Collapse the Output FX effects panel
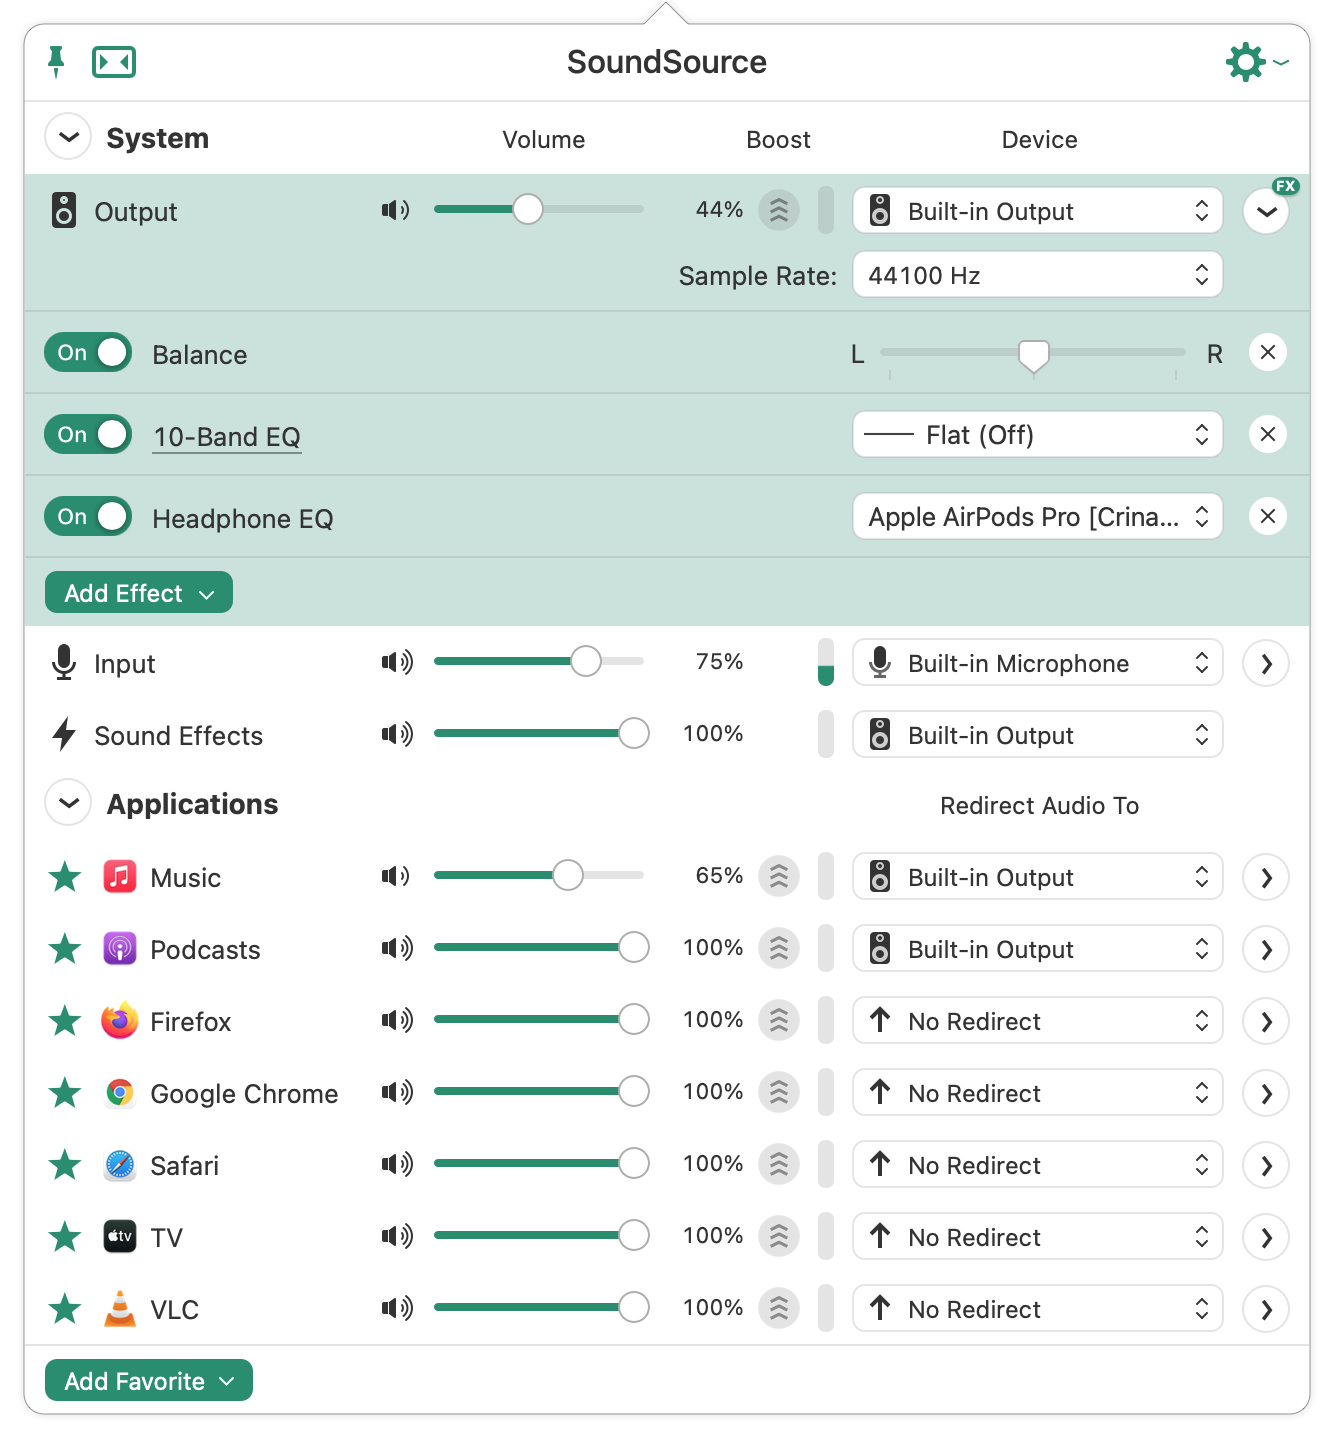Image resolution: width=1334 pixels, height=1438 pixels. [1267, 211]
